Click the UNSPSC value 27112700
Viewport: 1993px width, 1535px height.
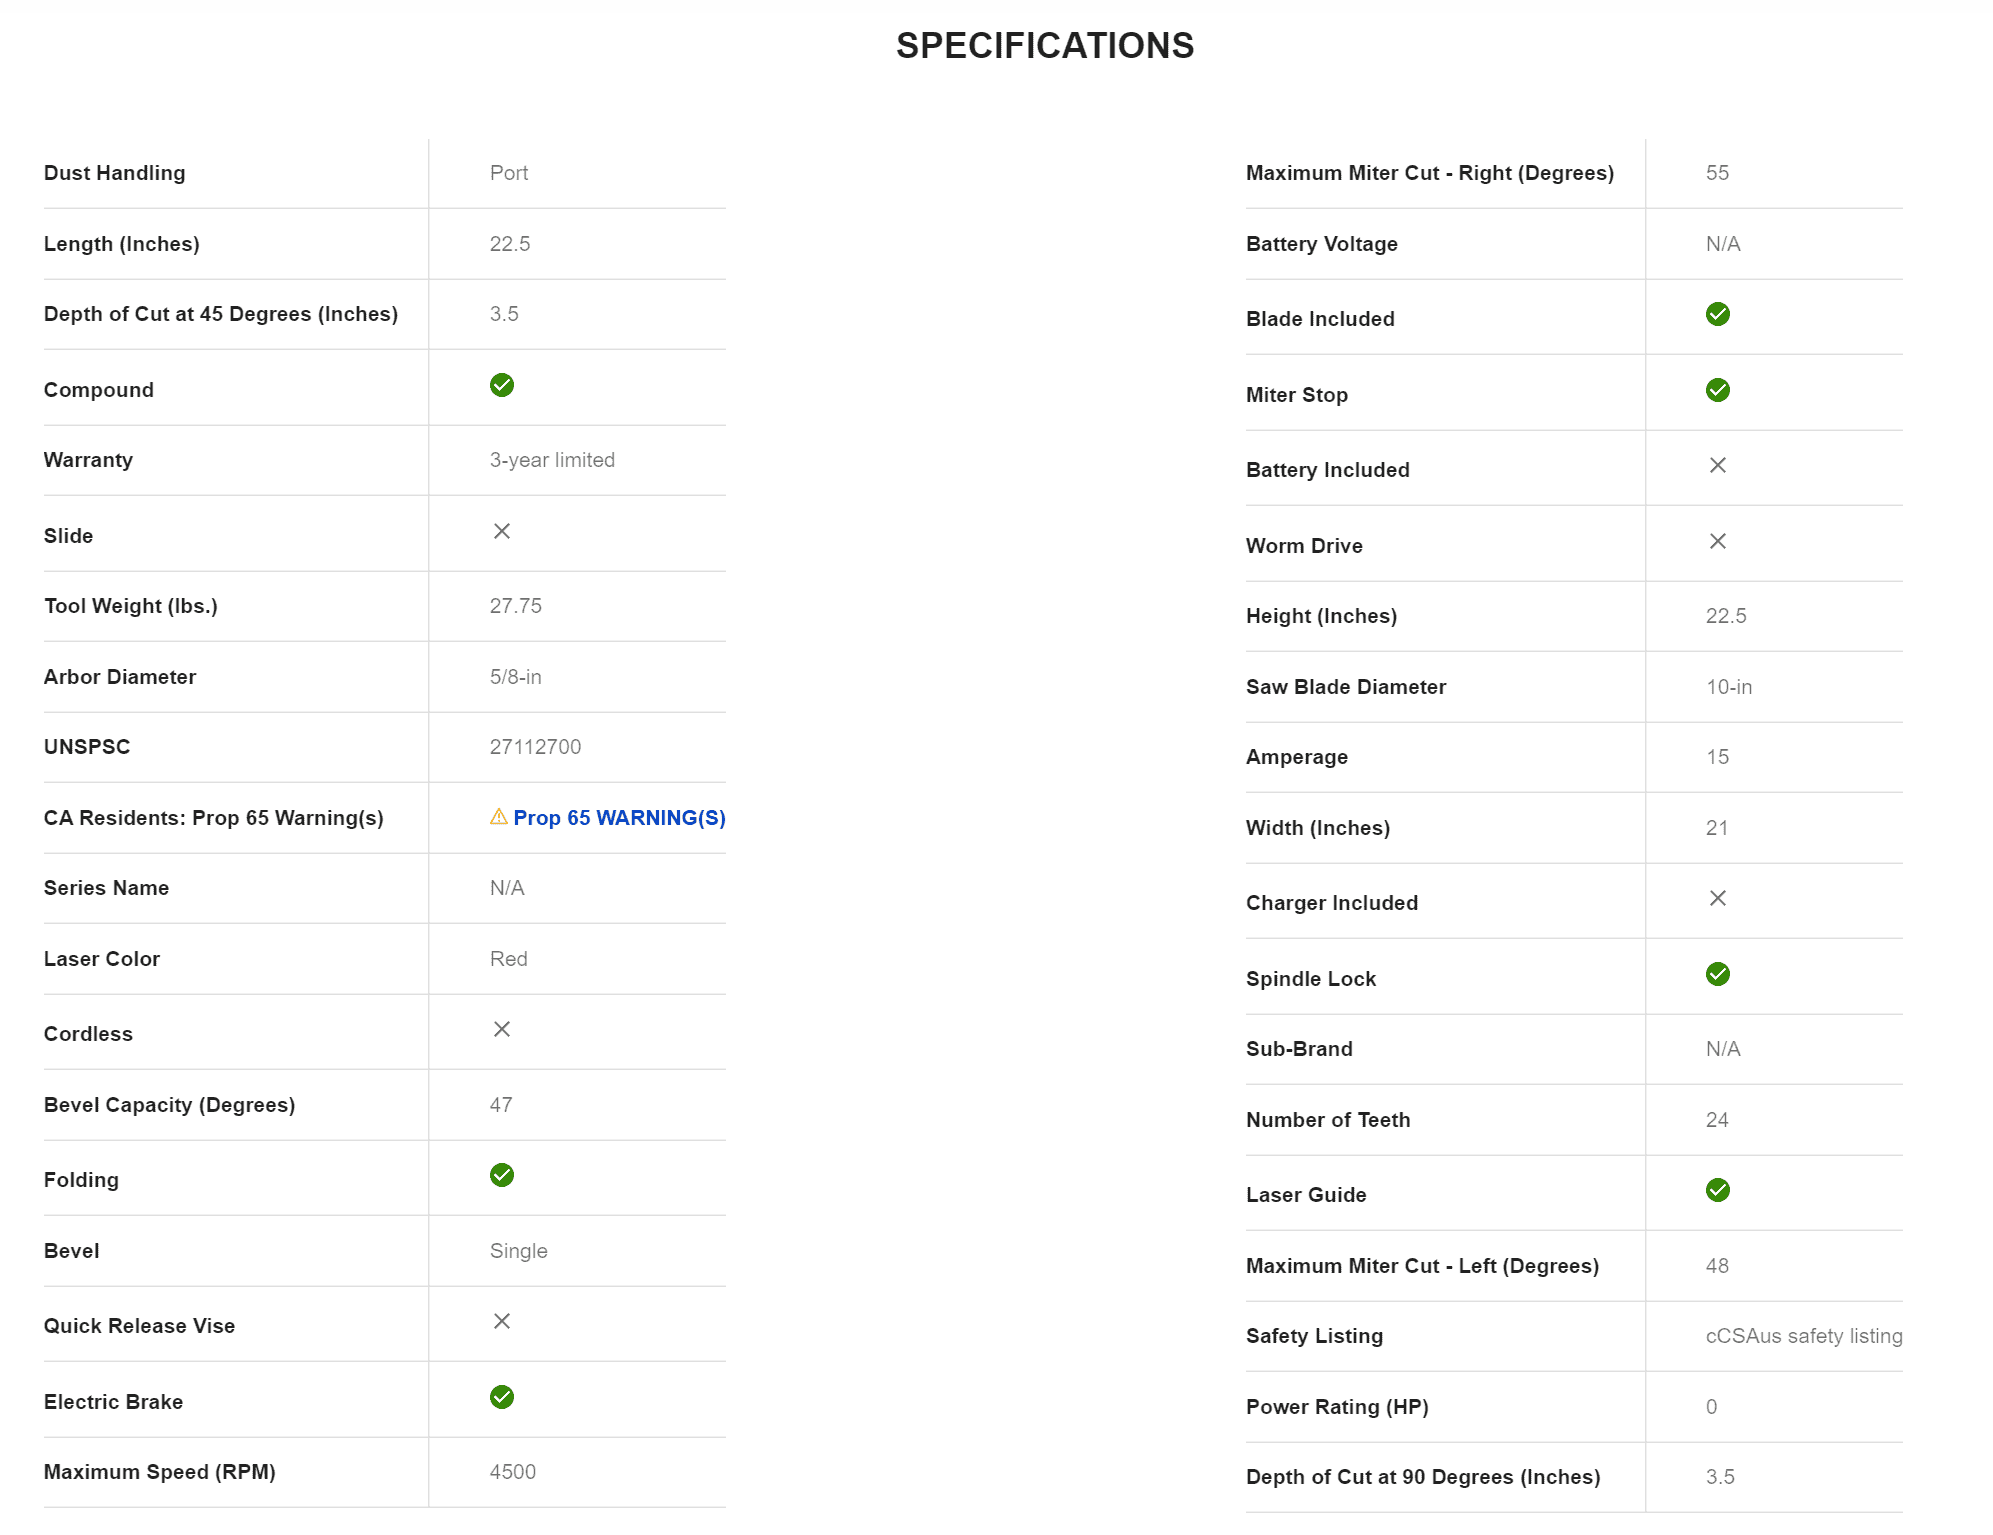pyautogui.click(x=535, y=747)
